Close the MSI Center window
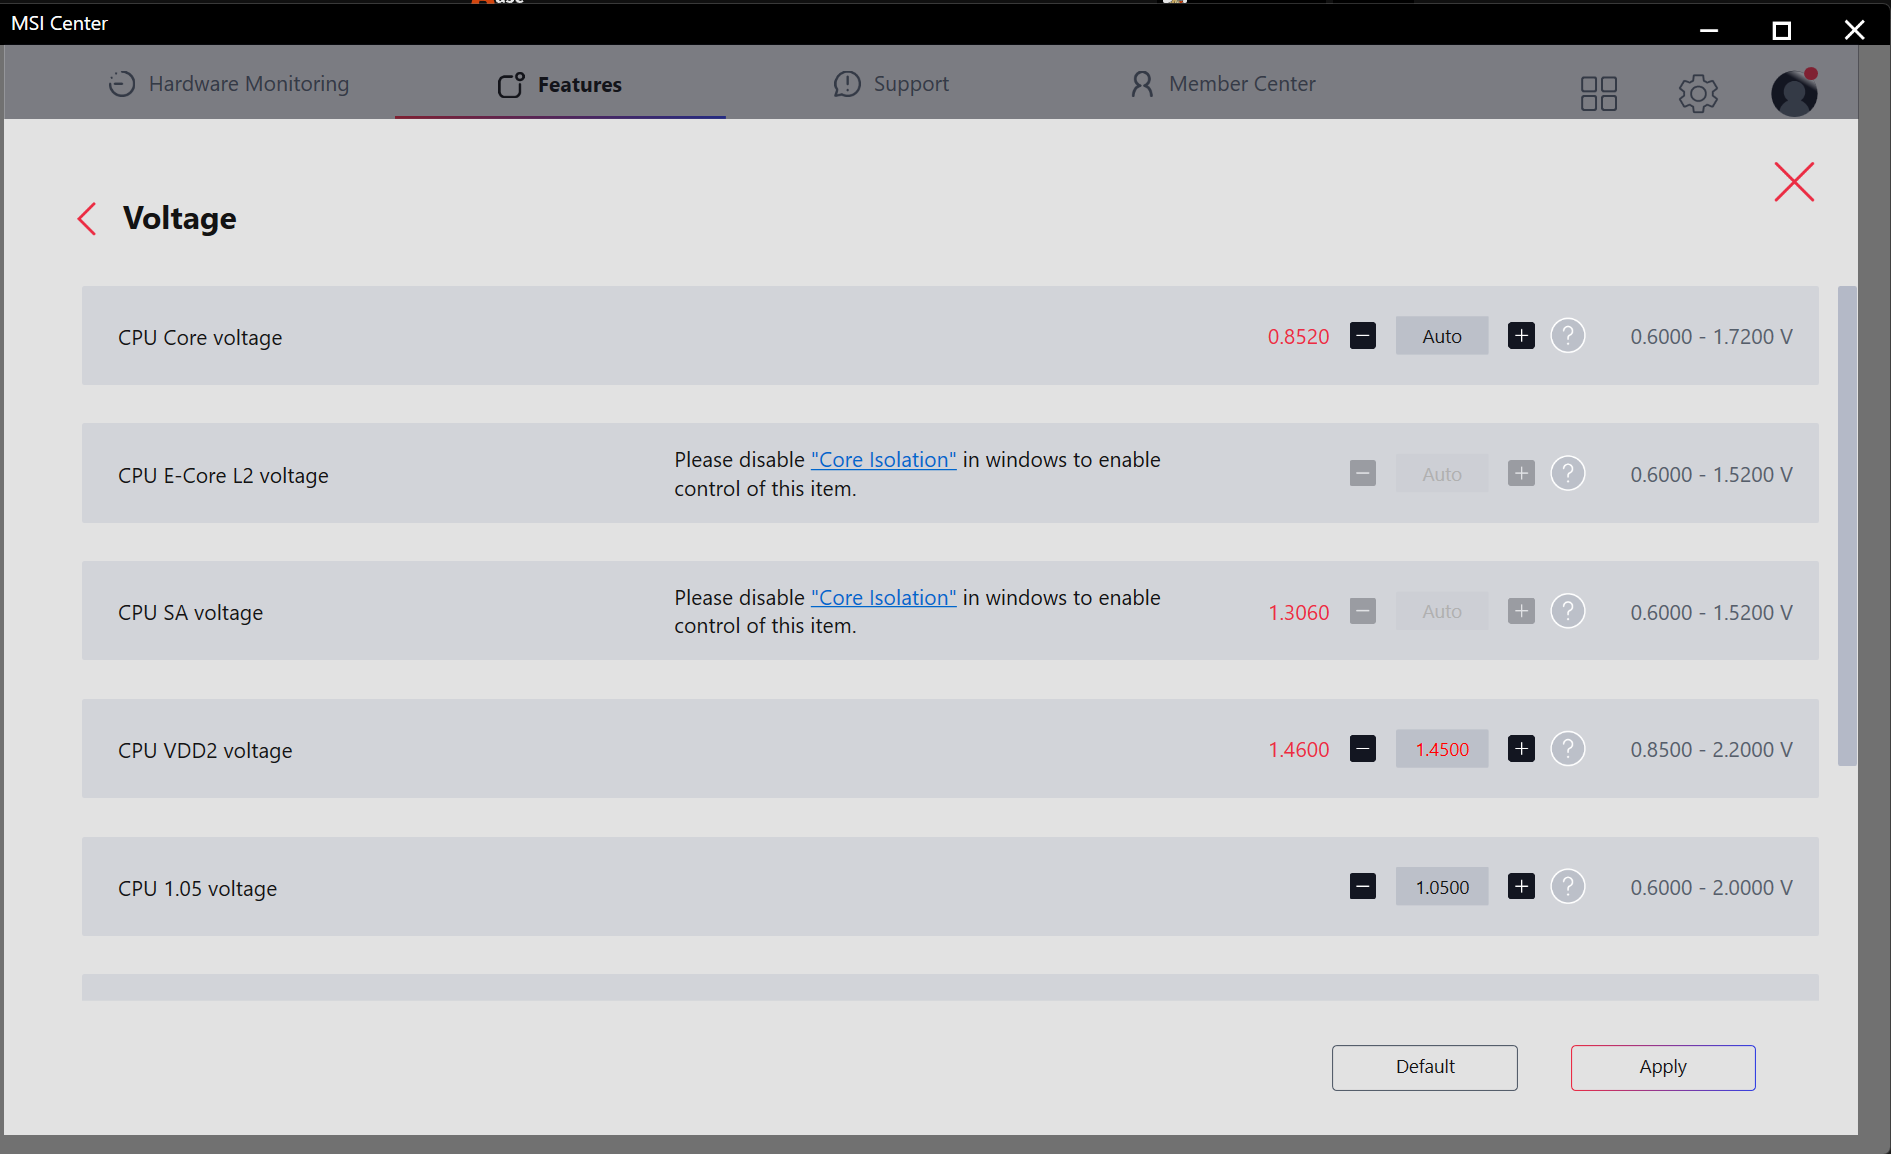1891x1154 pixels. (x=1854, y=30)
